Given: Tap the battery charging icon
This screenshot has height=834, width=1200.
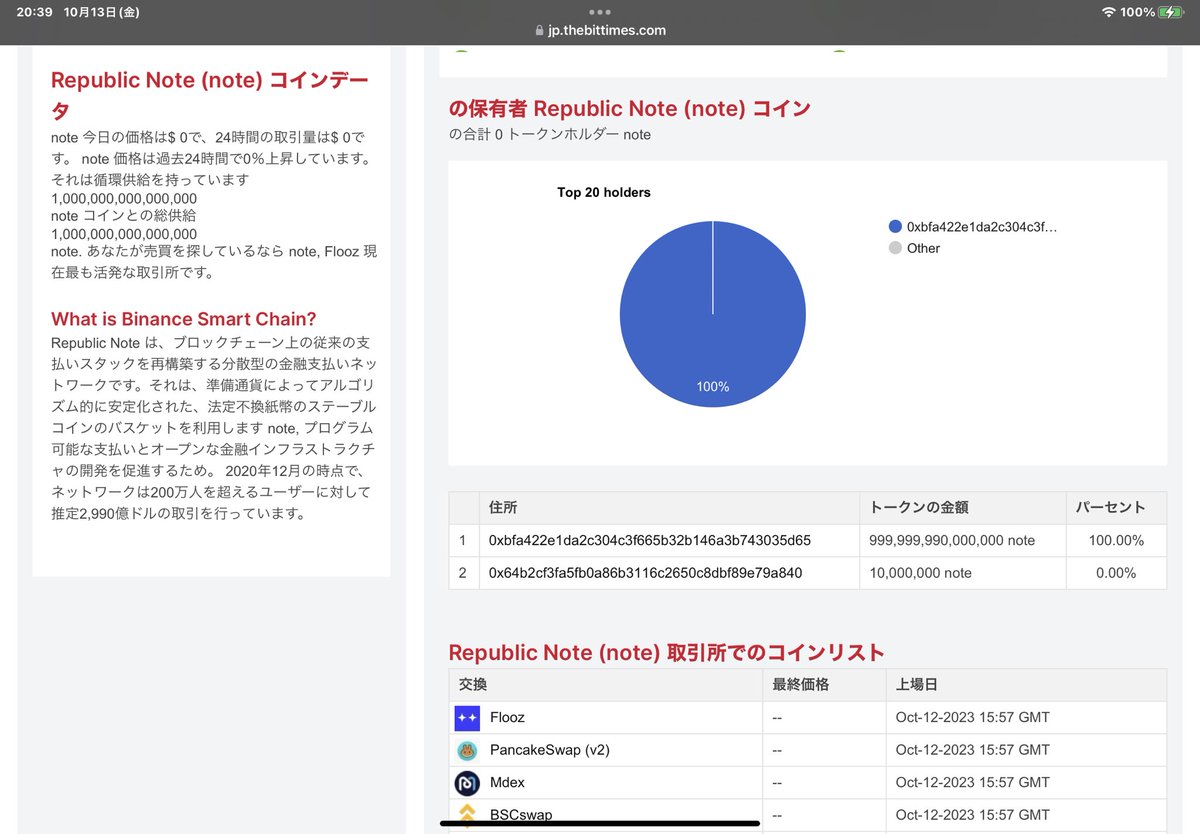Looking at the screenshot, I should (x=1168, y=12).
